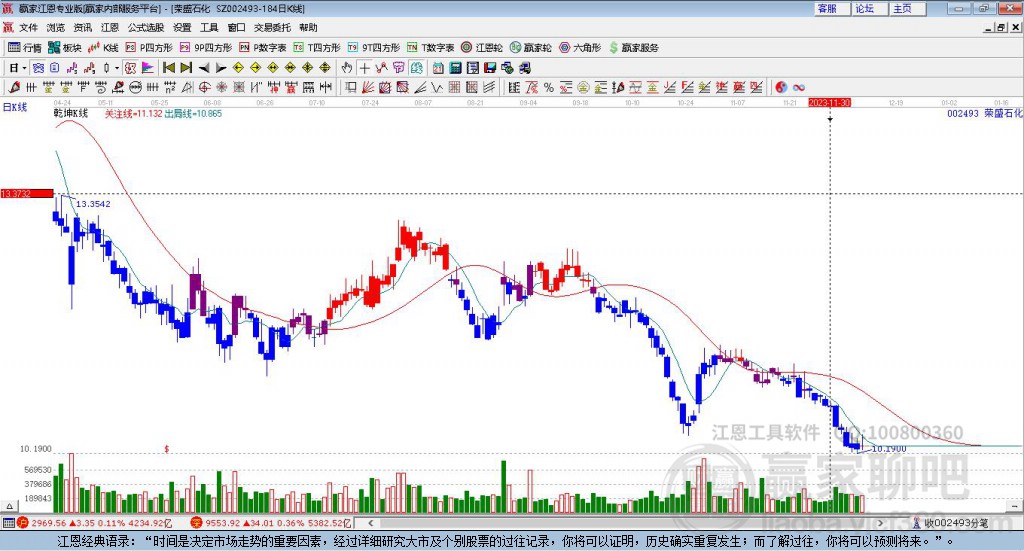
Task: Open the 浏览 menu
Action: tap(56, 27)
